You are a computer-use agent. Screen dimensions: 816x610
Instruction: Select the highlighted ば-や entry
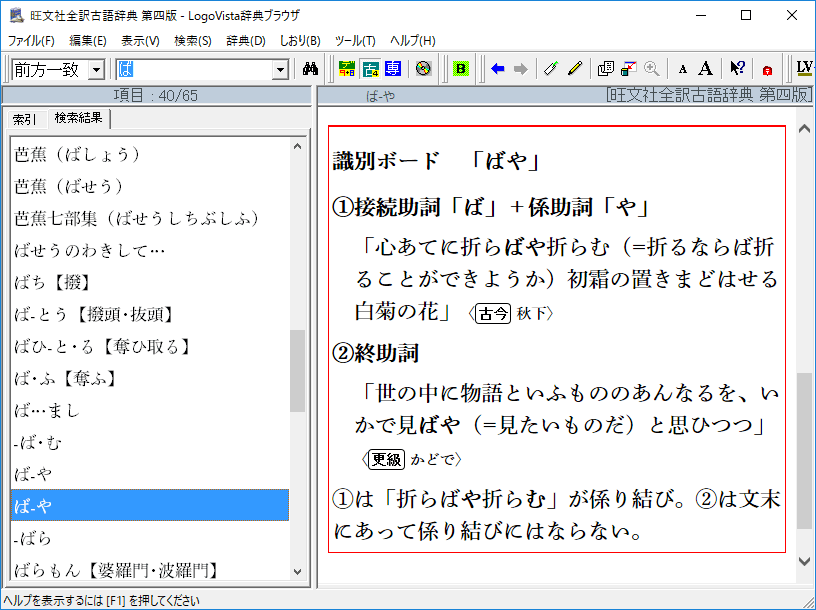(150, 505)
